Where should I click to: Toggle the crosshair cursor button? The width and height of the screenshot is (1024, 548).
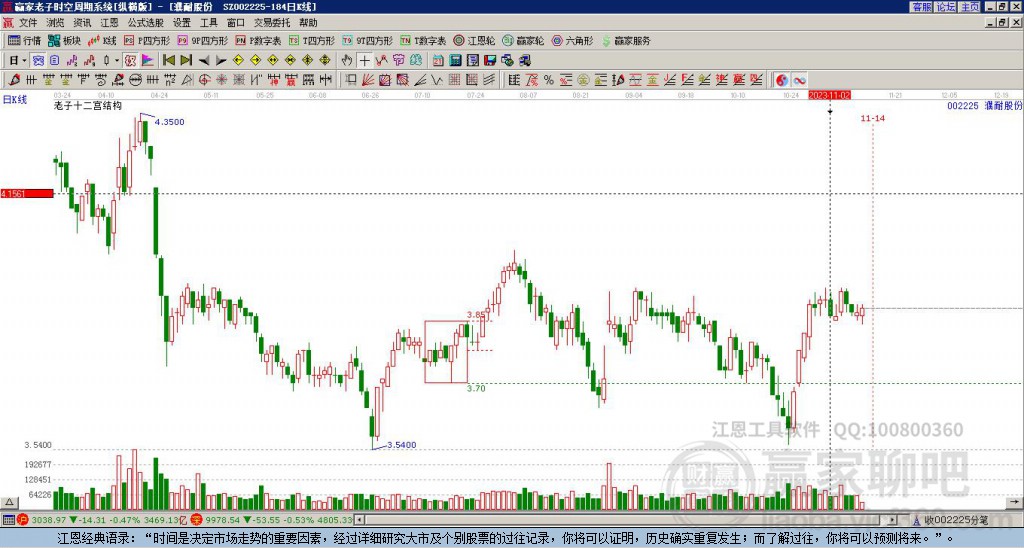point(365,60)
